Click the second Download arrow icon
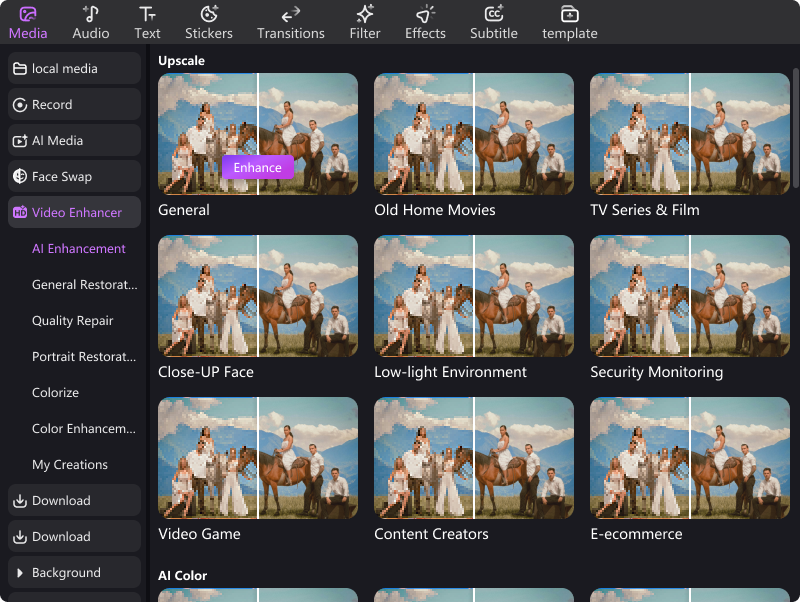 coord(20,537)
